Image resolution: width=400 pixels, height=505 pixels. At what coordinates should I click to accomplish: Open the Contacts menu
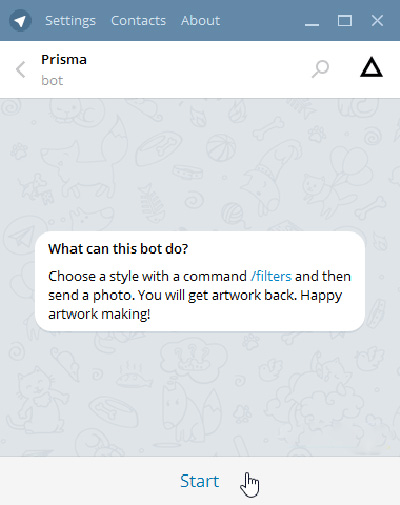pos(138,21)
